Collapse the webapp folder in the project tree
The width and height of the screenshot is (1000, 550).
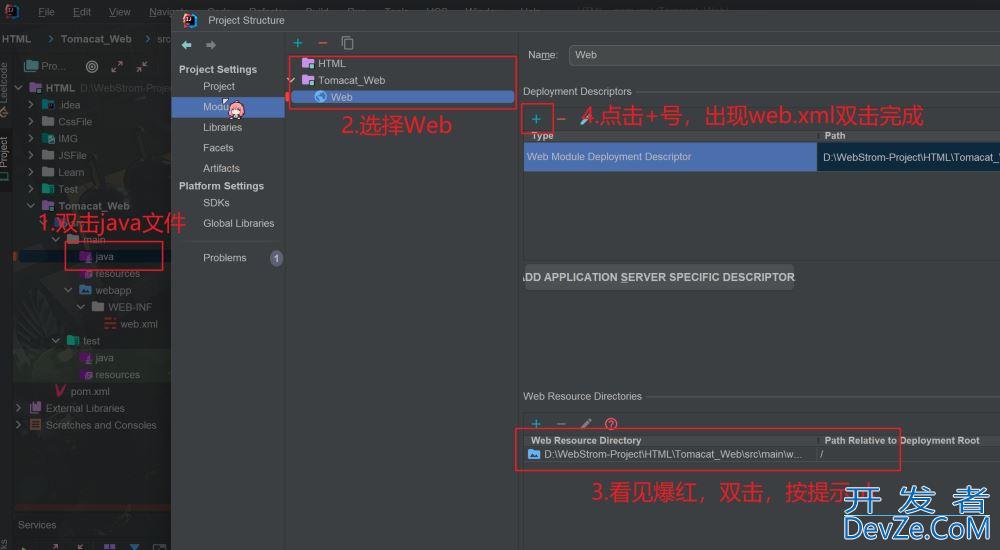pos(68,290)
